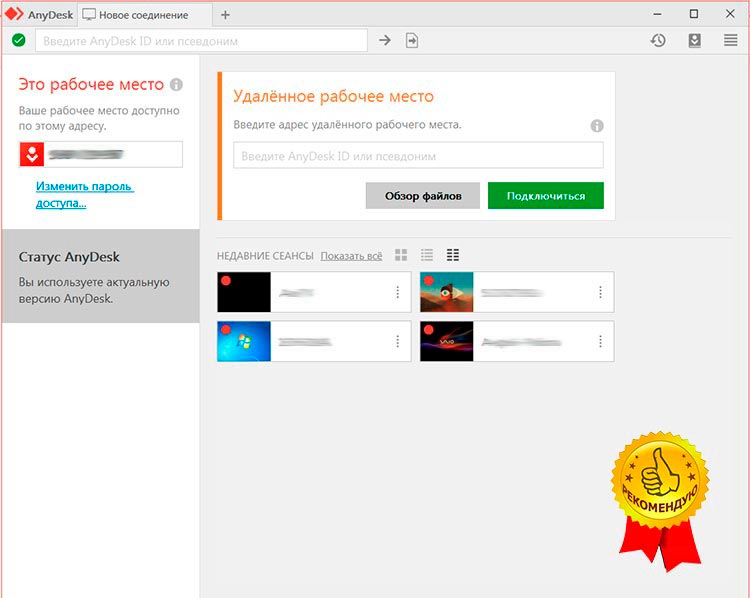Click the green Подключиться button
Image resolution: width=750 pixels, height=598 pixels.
pos(546,196)
